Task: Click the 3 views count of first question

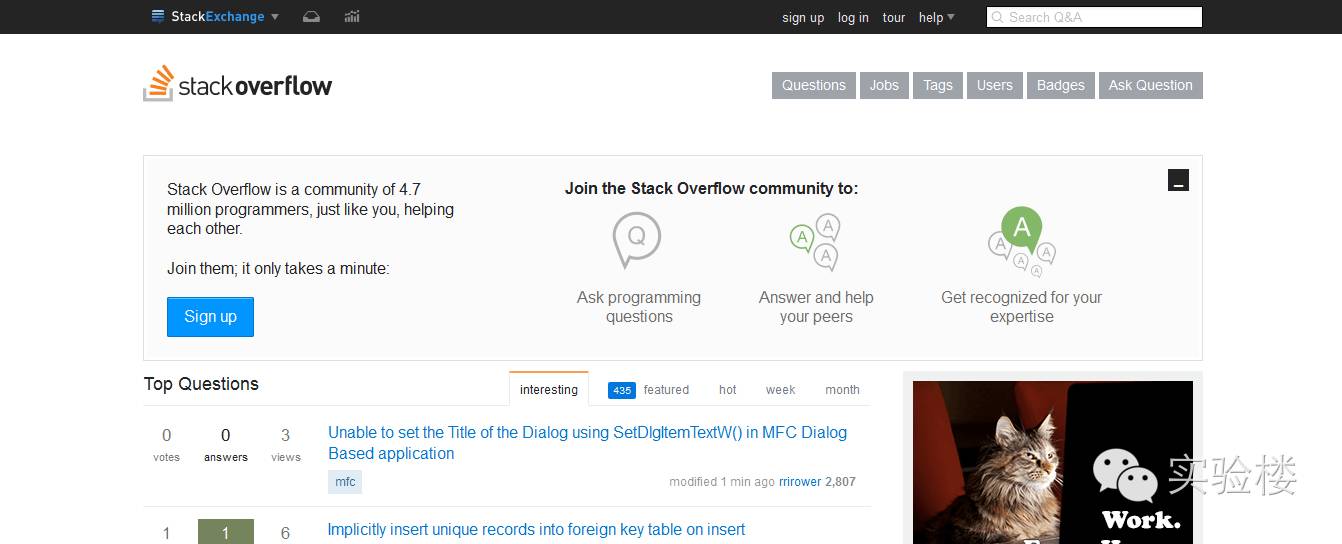Action: [285, 444]
